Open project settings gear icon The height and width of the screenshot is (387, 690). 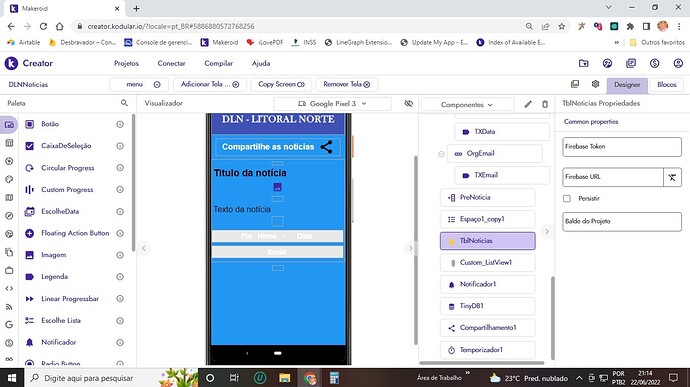coord(595,84)
